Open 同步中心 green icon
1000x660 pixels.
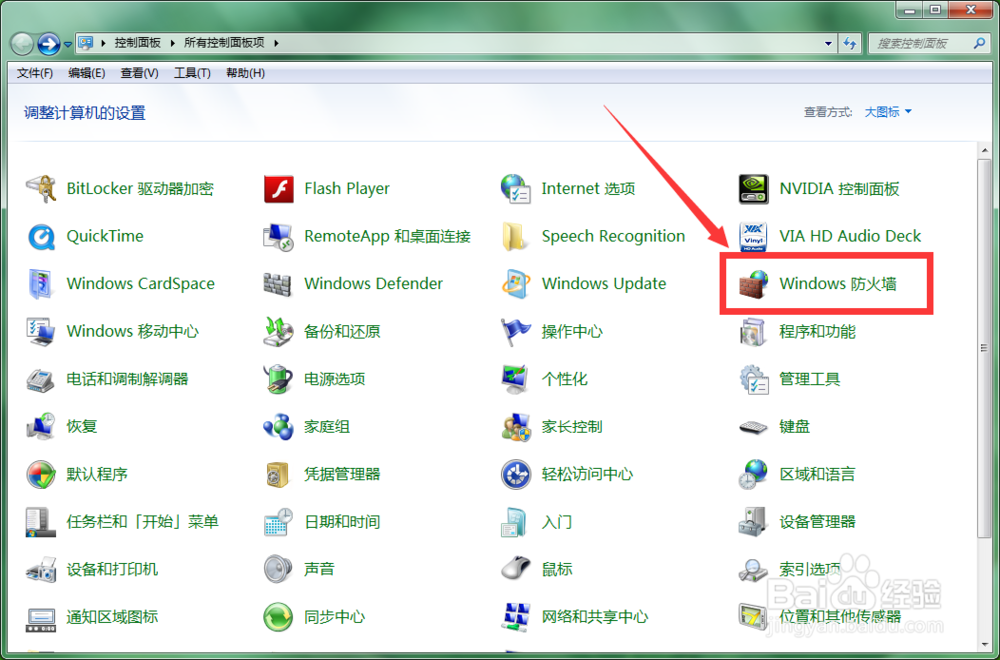click(x=279, y=617)
